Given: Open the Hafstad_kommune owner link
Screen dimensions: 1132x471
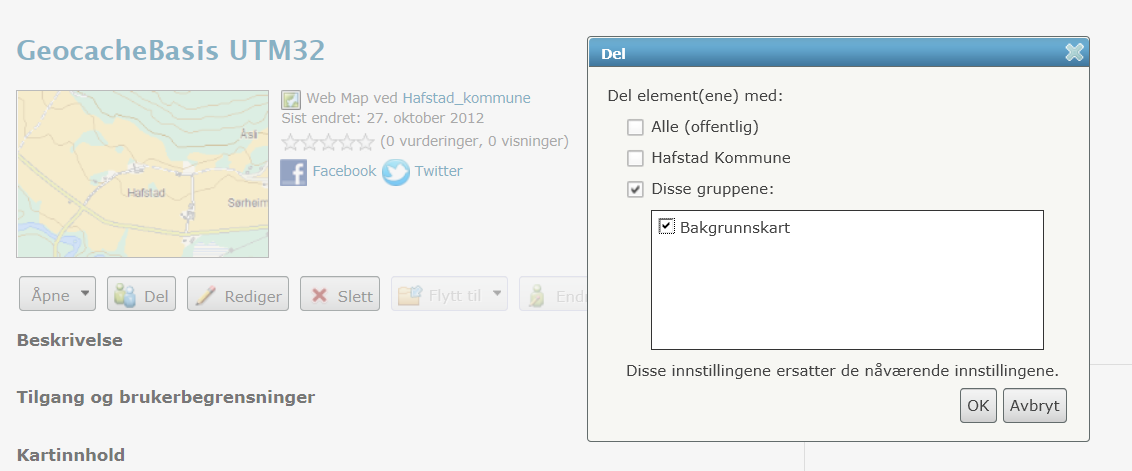Looking at the screenshot, I should click(466, 98).
